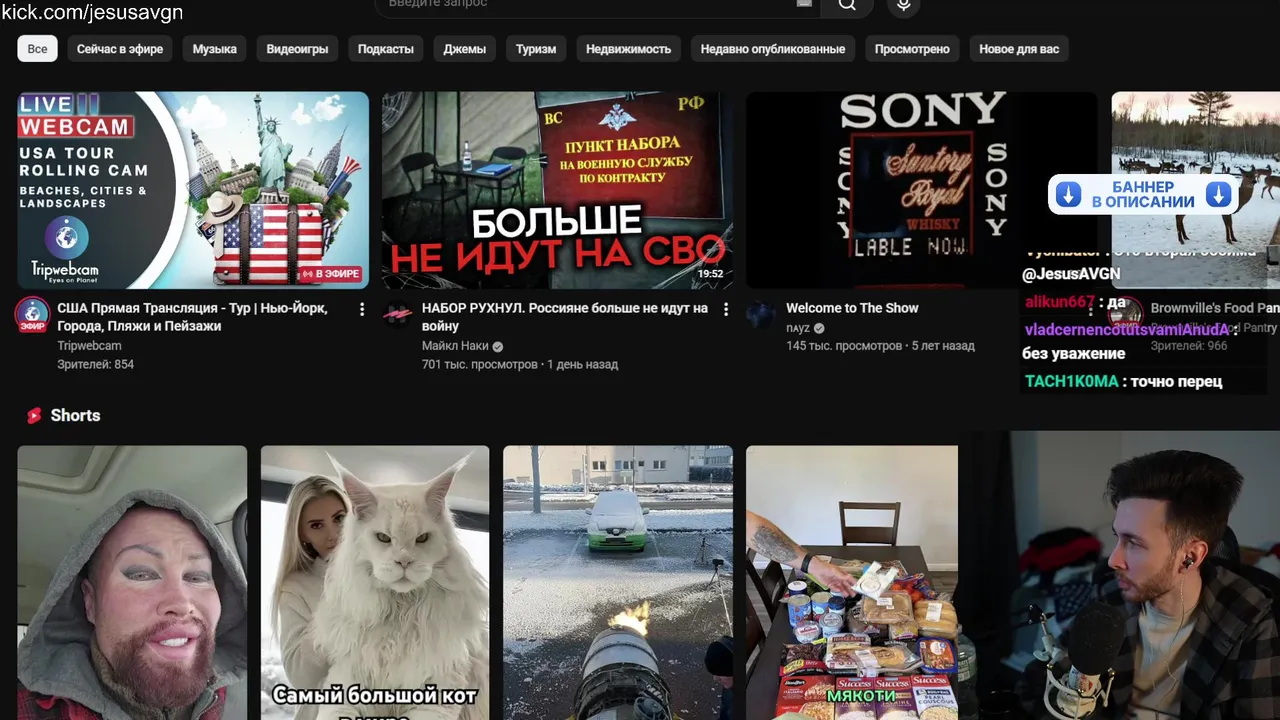Select the Новое для вас chip
The height and width of the screenshot is (720, 1280).
(x=1019, y=49)
